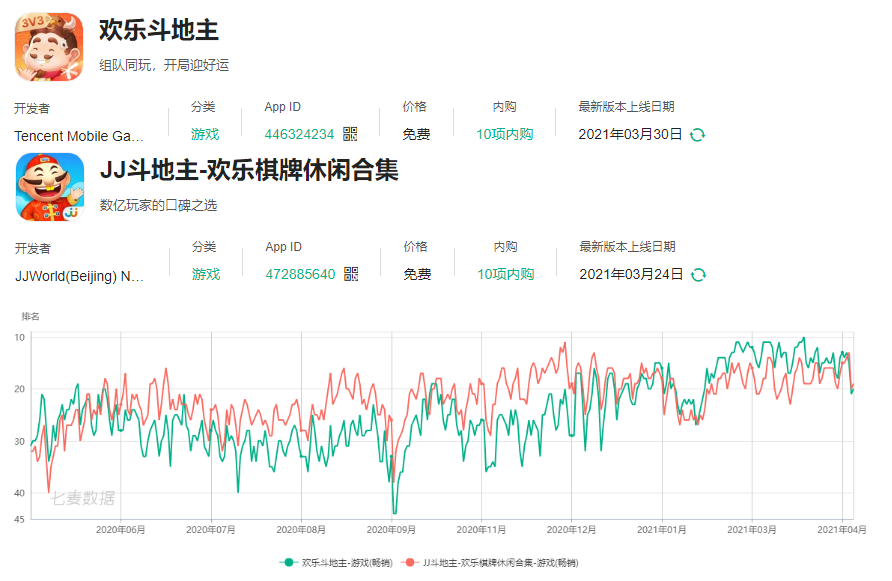Screen dimensions: 892x581
Task: Select rank 30 on y-axis
Action: [x=20, y=442]
